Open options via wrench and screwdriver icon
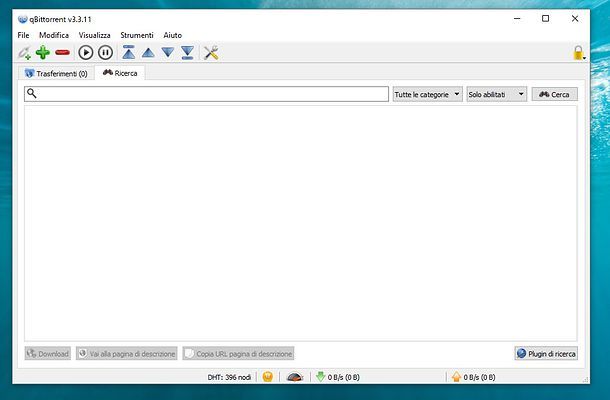610x400 pixels. click(x=211, y=53)
